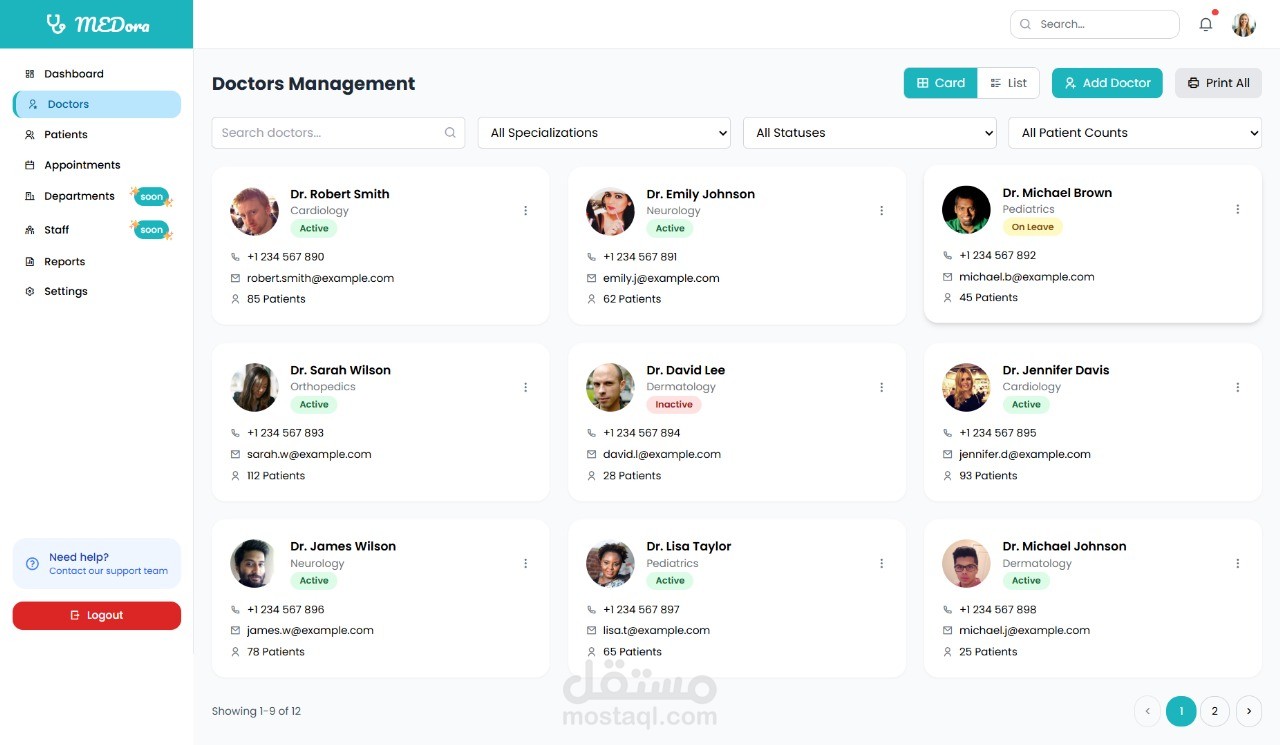The image size is (1280, 745).
Task: Click Dr. David Lee's profile photo
Action: point(610,387)
